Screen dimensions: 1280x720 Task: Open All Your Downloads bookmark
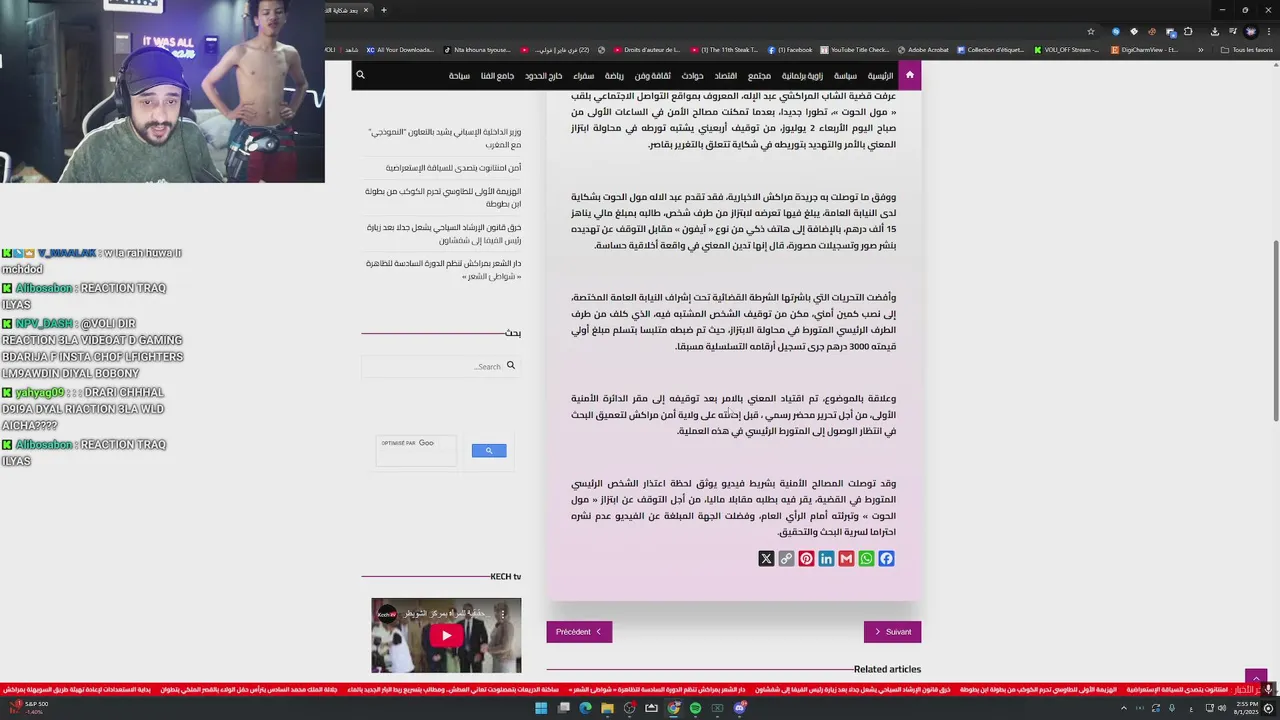coord(400,50)
